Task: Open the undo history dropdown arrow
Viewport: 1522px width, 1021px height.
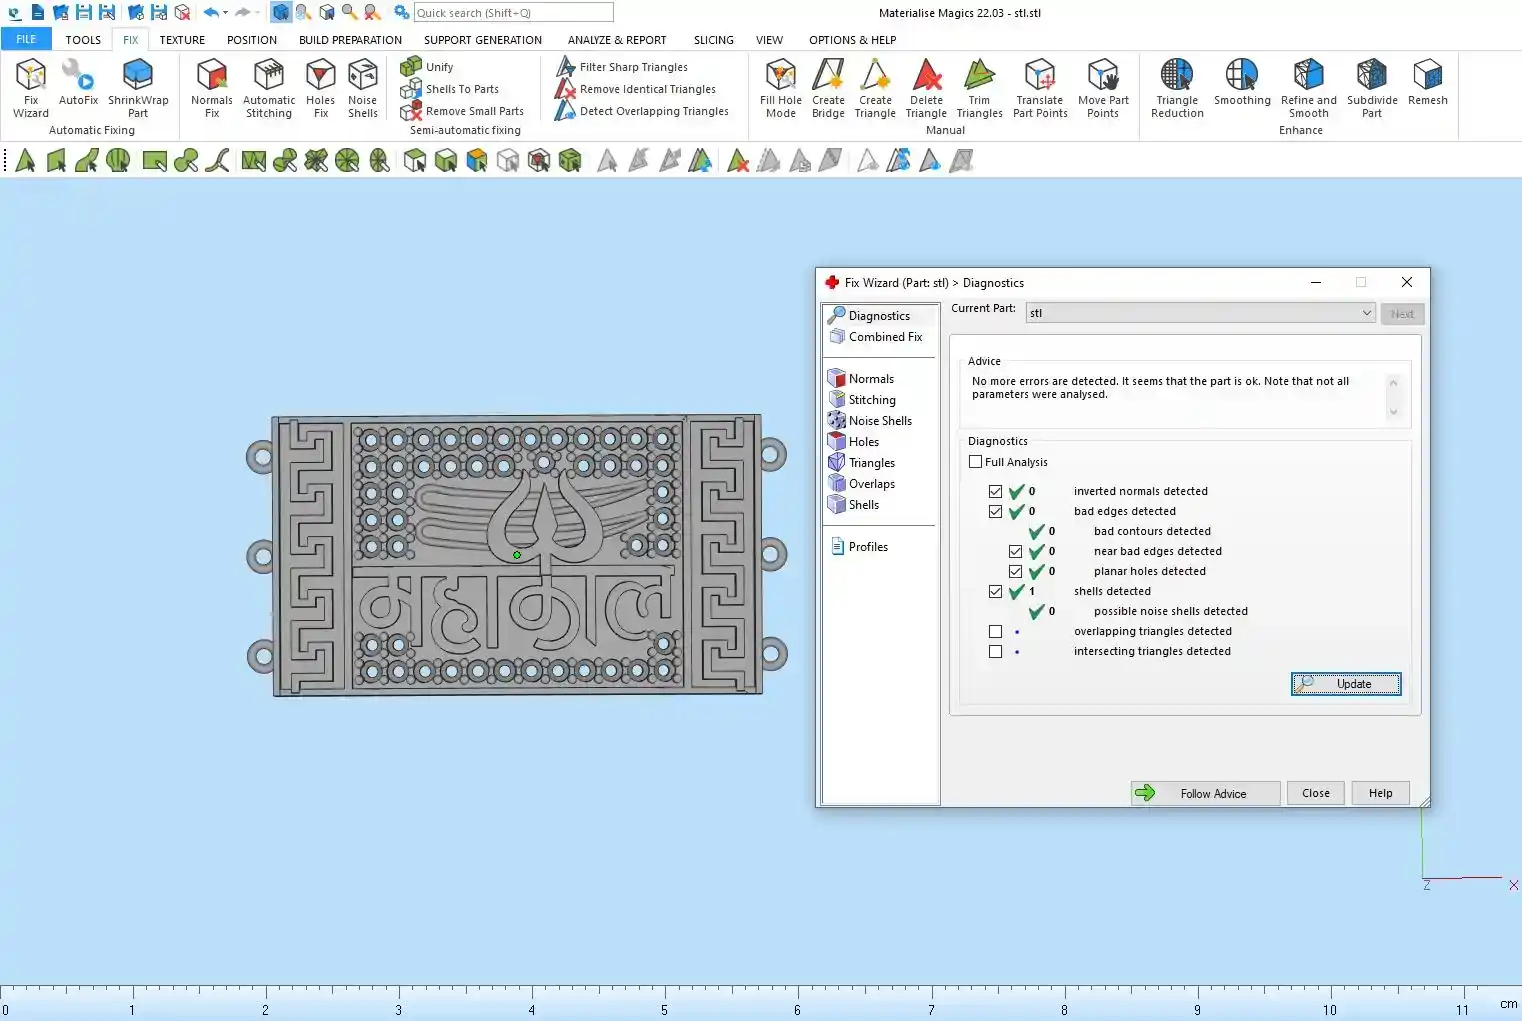Action: 226,13
